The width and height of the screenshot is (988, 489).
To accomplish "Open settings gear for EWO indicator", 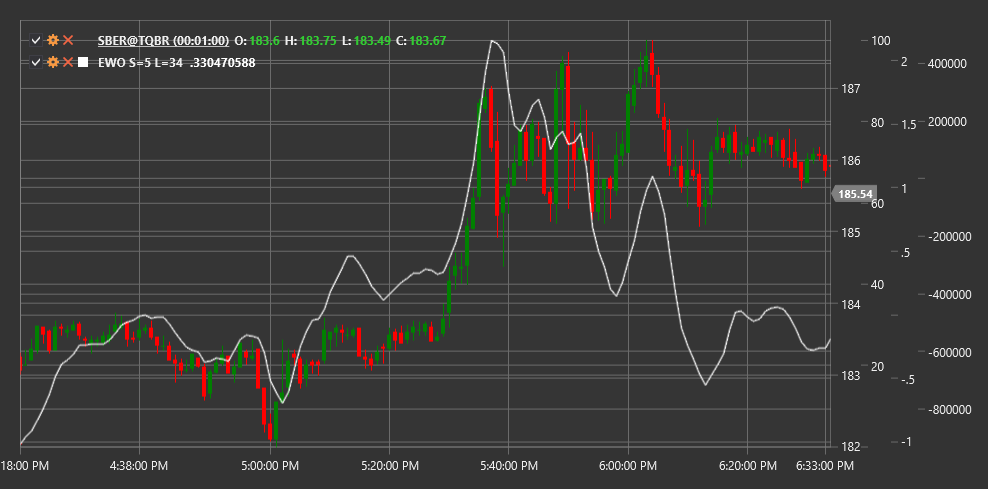I will point(53,62).
